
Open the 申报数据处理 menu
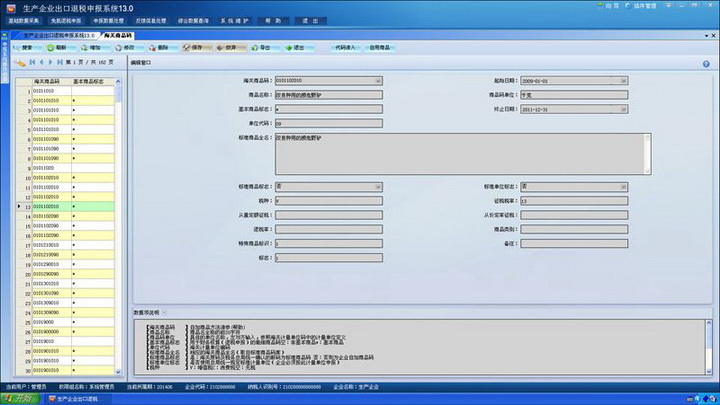tap(108, 21)
